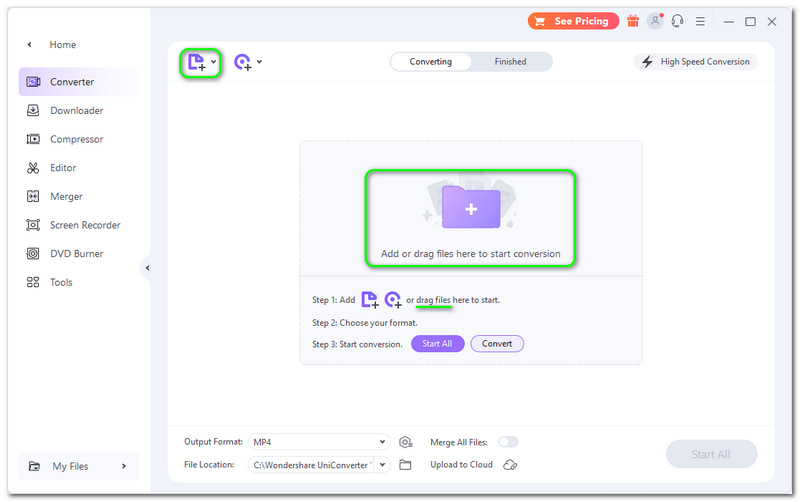Click the purple folder drop area
Screen dimensions: 800x502
(x=470, y=208)
